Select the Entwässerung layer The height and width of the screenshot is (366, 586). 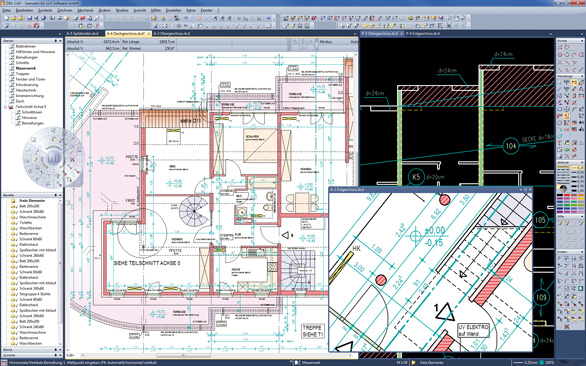(x=27, y=85)
